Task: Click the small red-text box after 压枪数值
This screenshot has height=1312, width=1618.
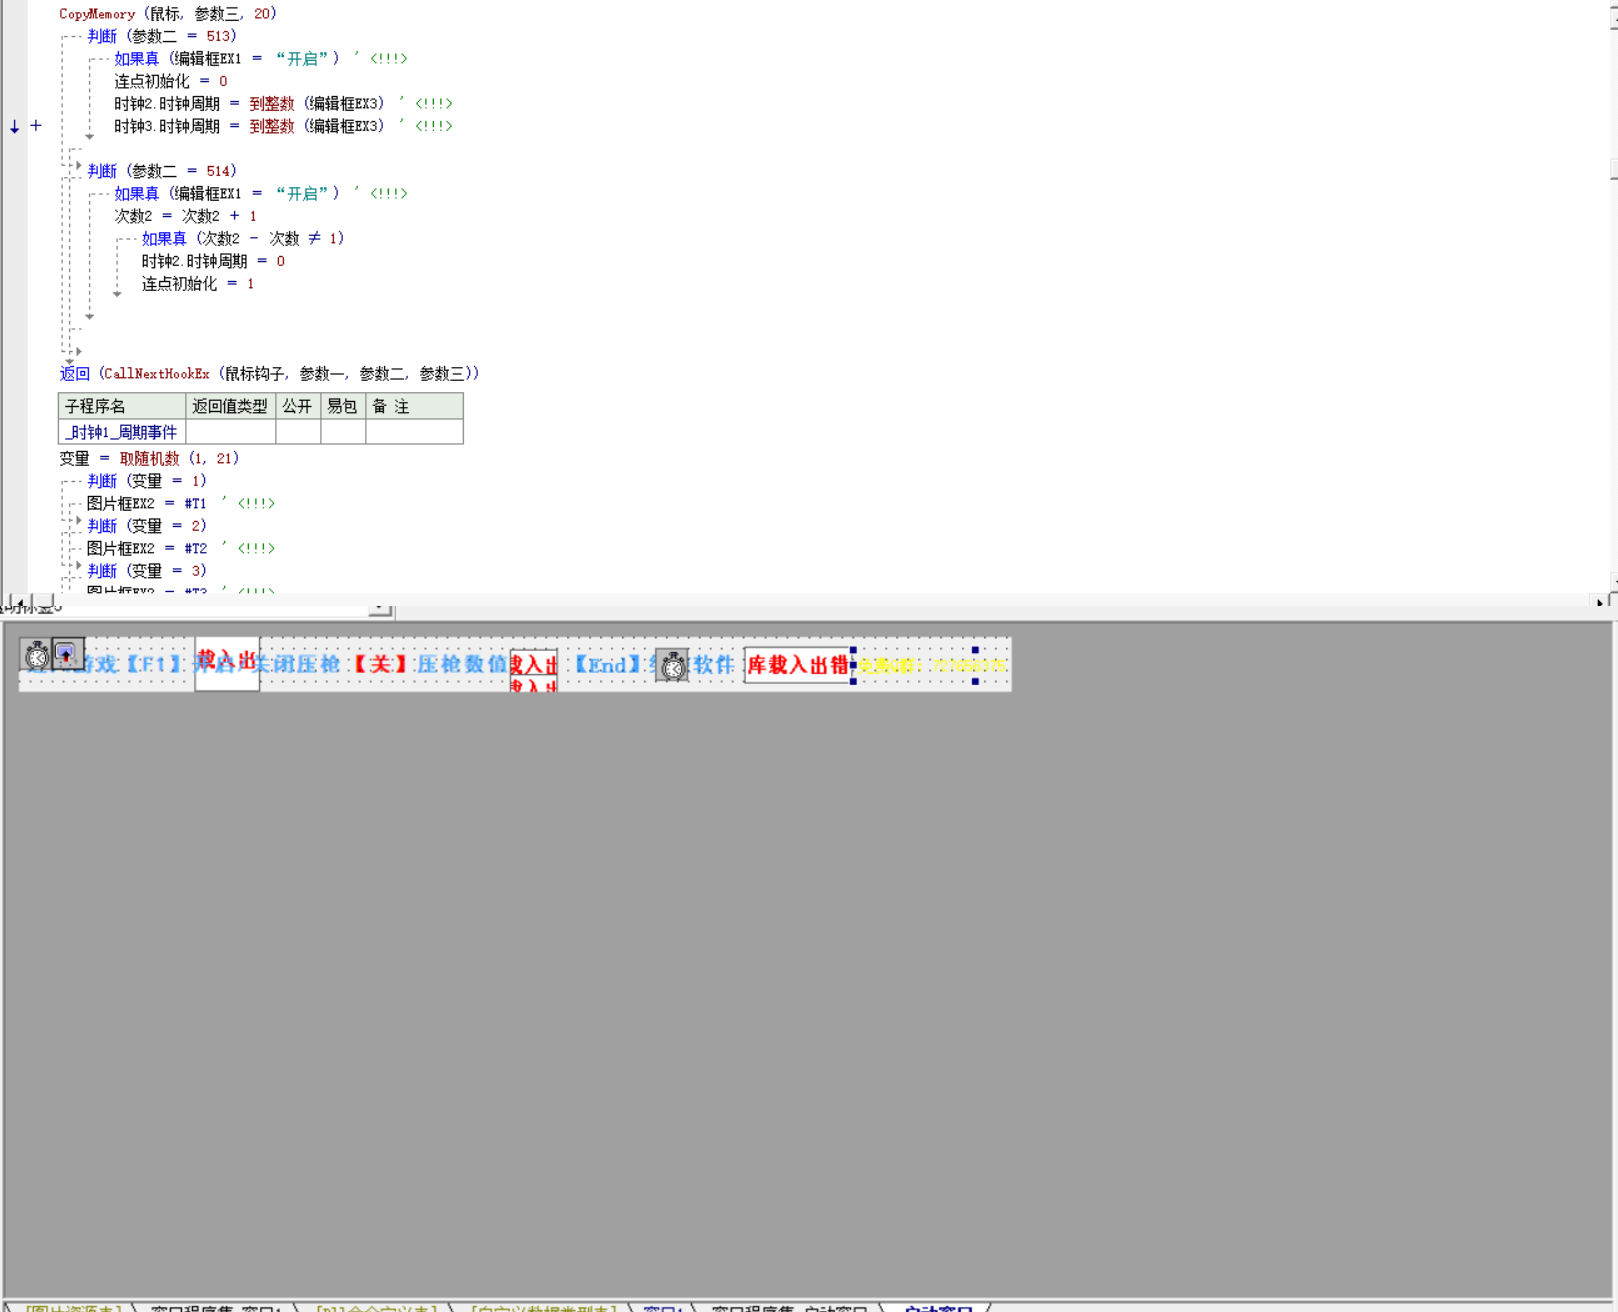Action: pos(533,670)
